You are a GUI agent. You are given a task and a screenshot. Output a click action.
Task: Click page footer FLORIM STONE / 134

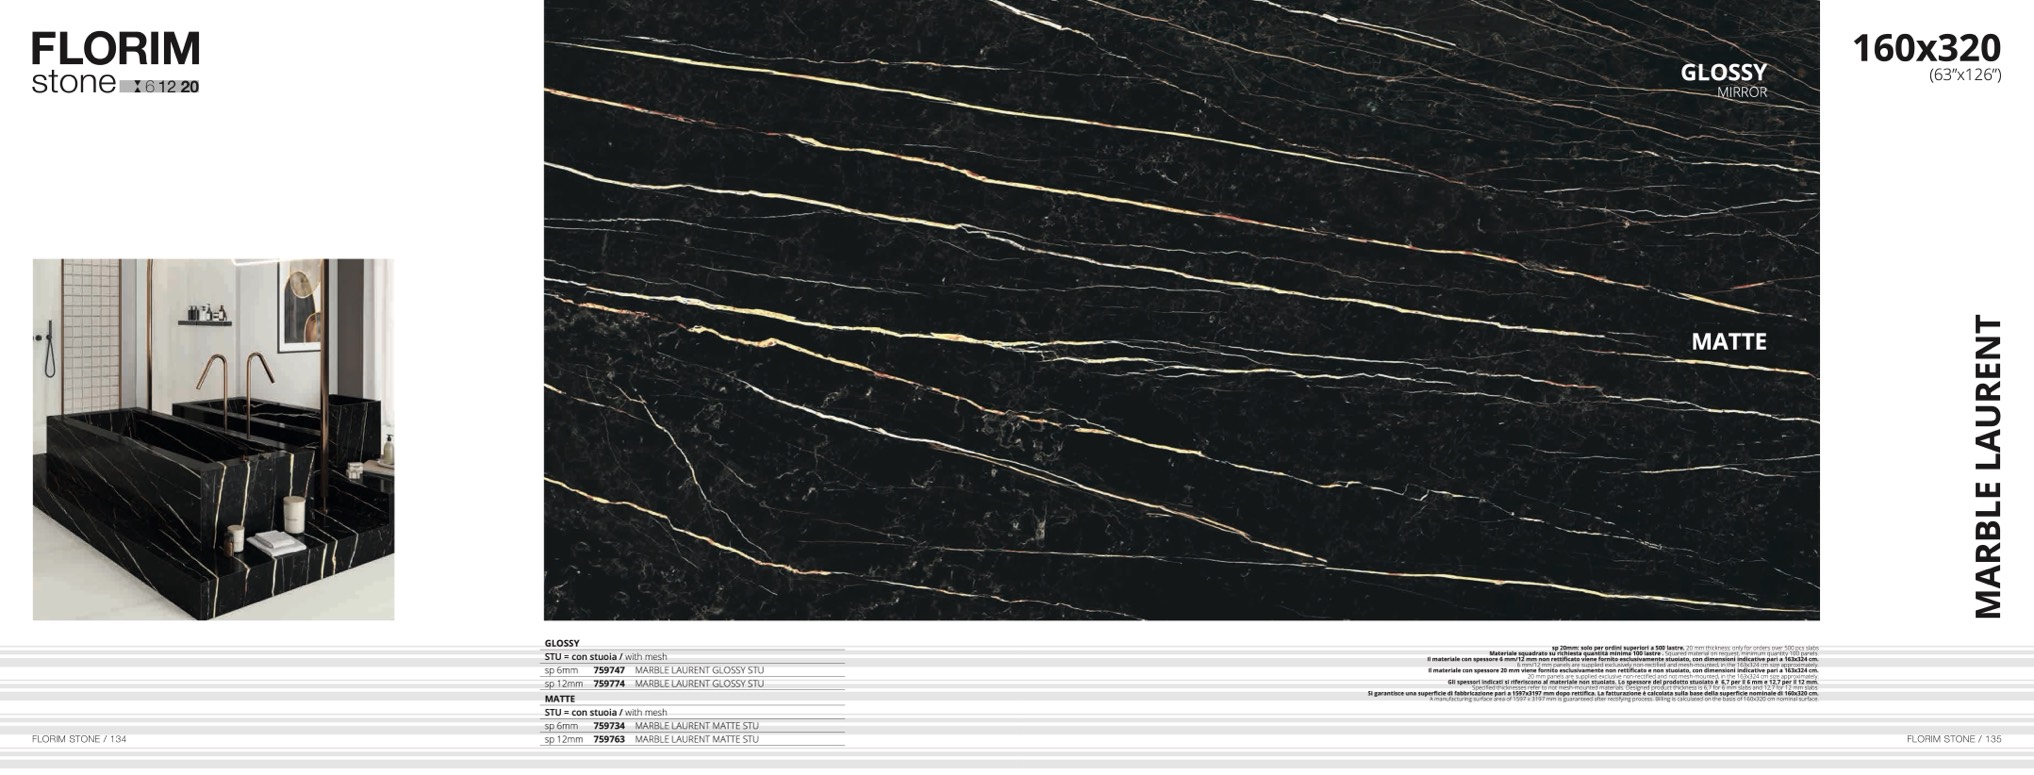pyautogui.click(x=79, y=740)
